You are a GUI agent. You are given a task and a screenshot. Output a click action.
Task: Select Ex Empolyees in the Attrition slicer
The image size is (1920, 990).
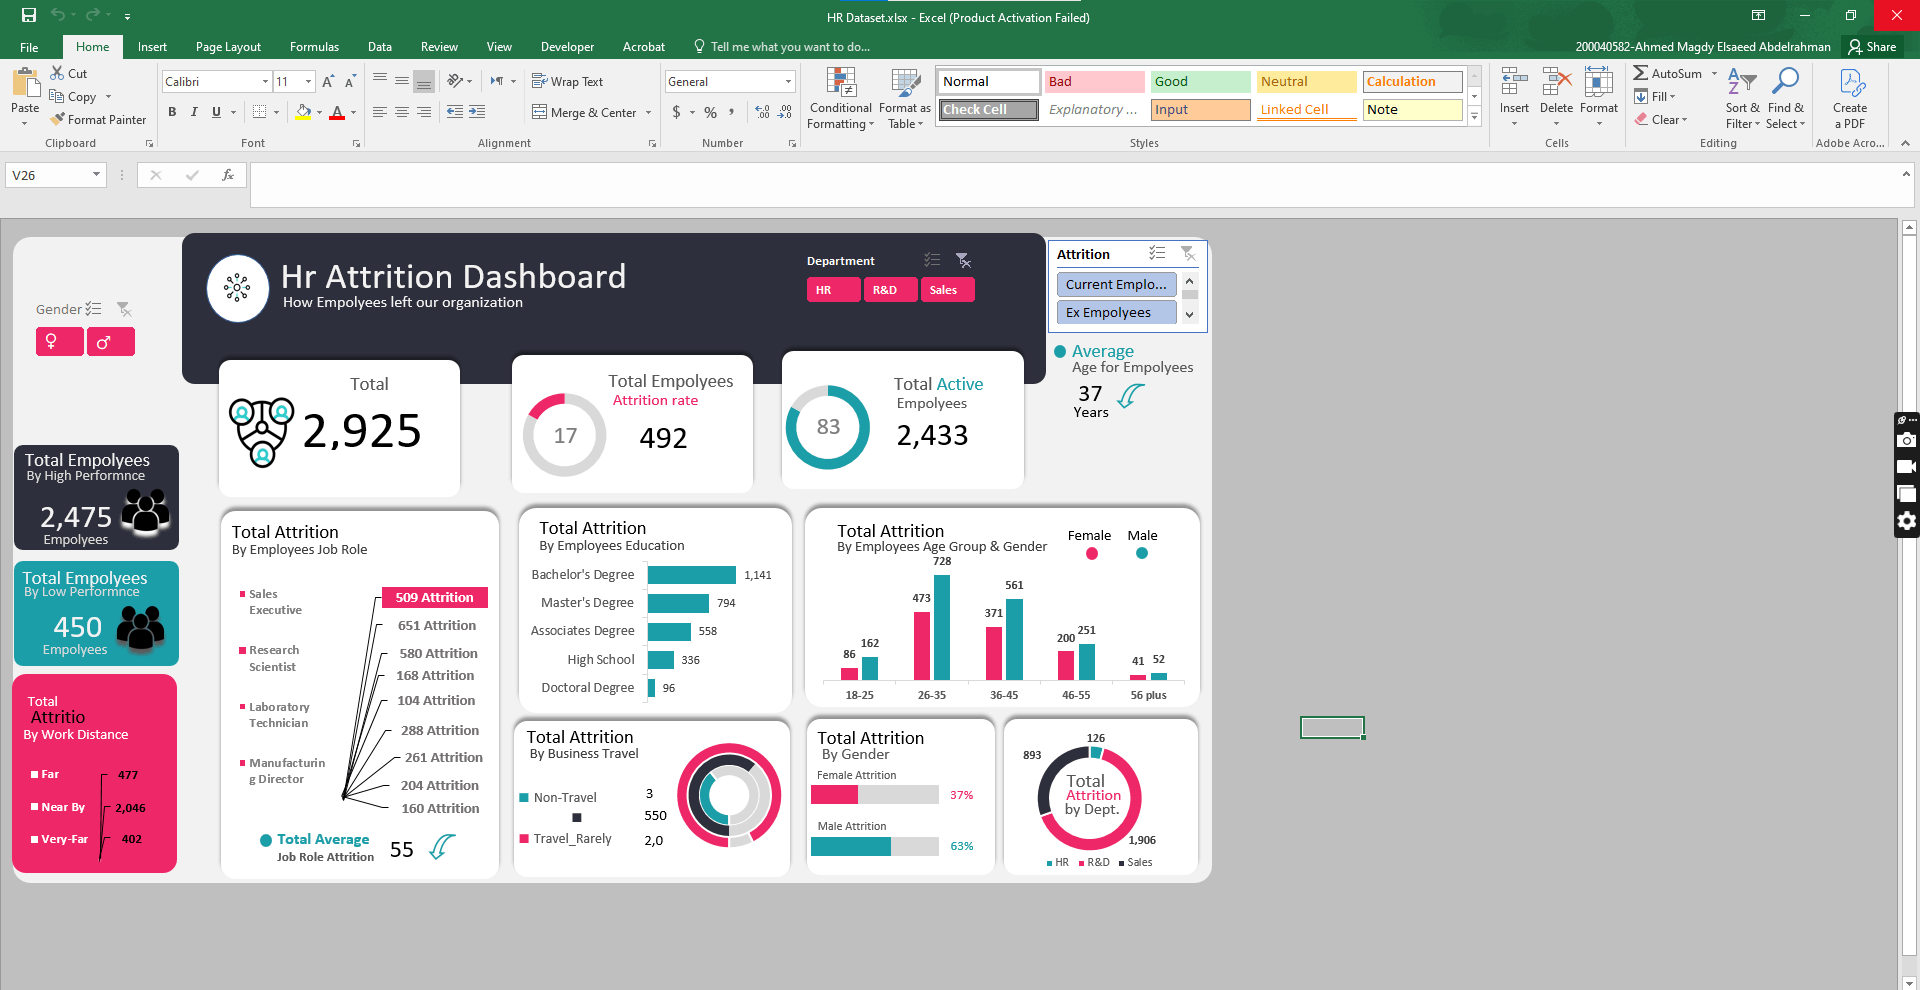1114,312
